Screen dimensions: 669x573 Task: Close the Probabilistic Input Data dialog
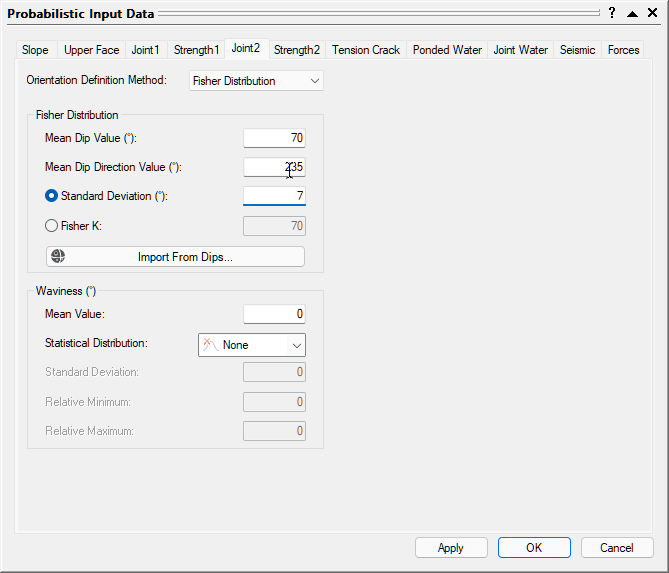tap(652, 13)
